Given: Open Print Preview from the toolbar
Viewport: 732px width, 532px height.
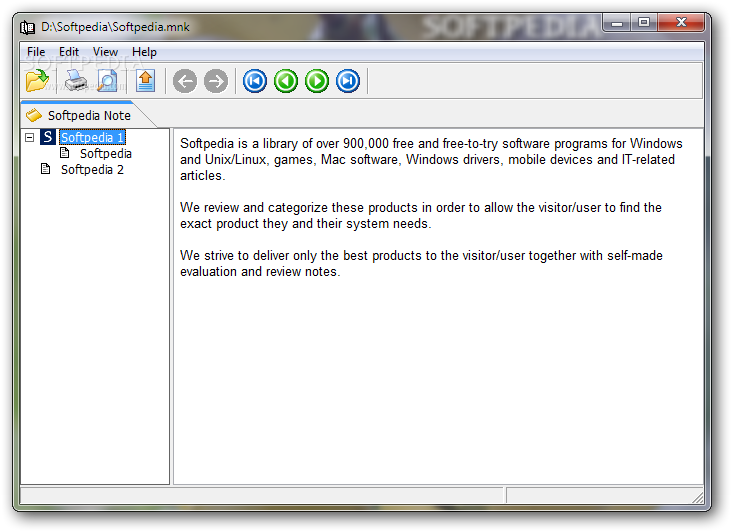Looking at the screenshot, I should coord(107,81).
